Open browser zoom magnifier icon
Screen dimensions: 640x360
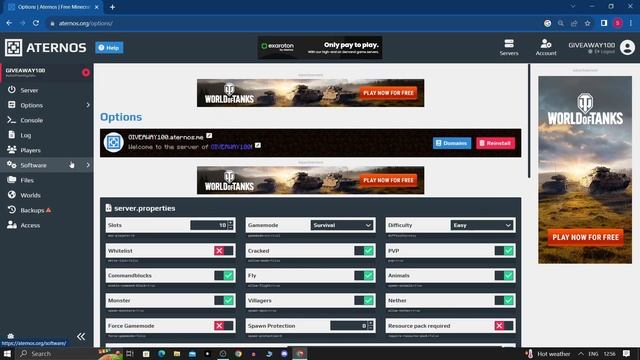point(561,23)
